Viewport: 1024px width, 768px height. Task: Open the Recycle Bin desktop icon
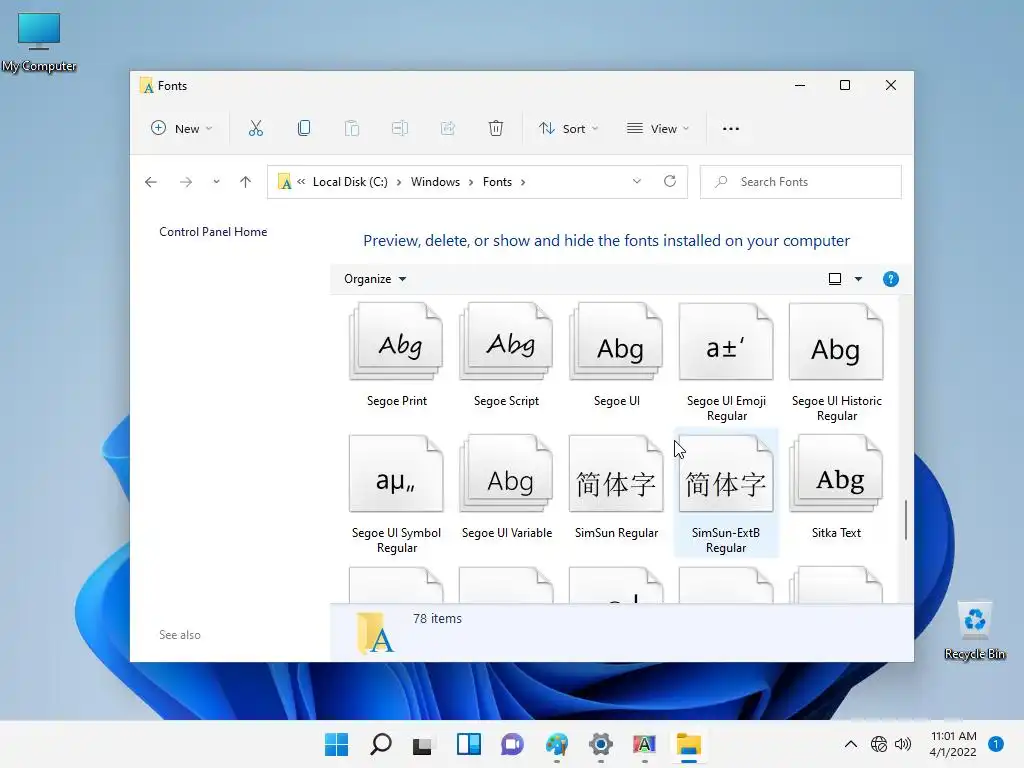974,630
